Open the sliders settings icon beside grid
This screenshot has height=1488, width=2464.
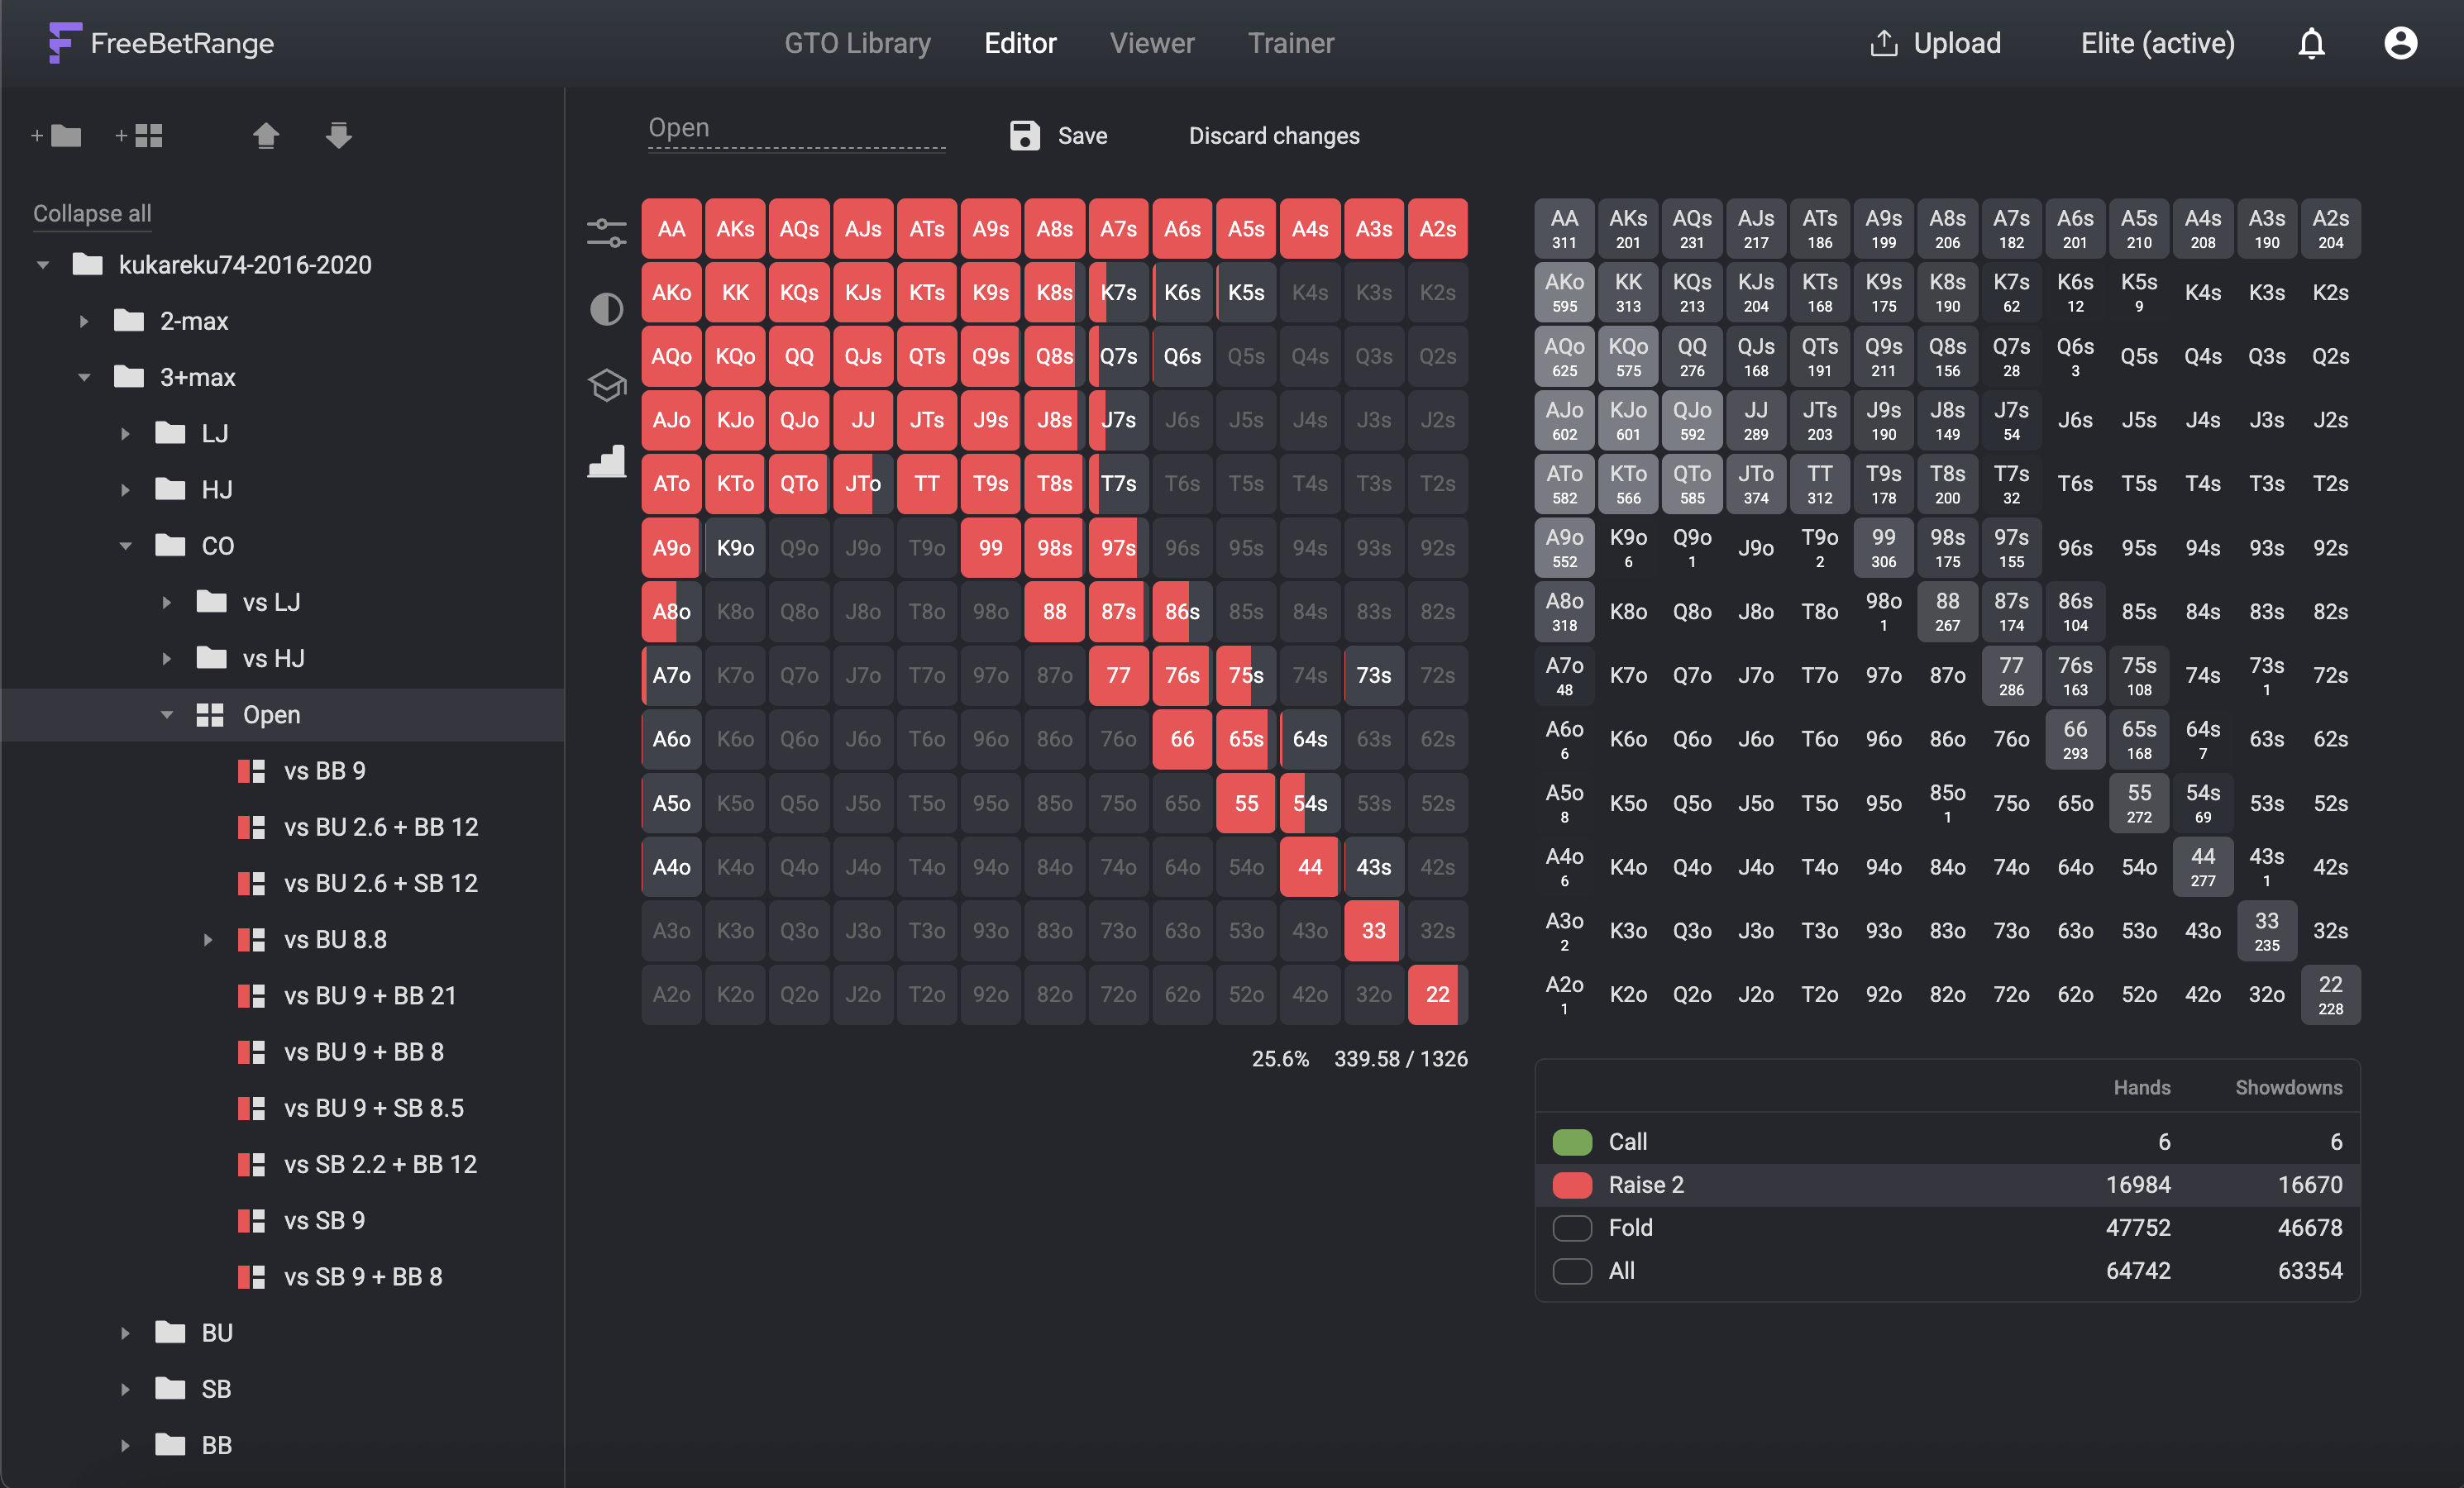click(x=606, y=232)
